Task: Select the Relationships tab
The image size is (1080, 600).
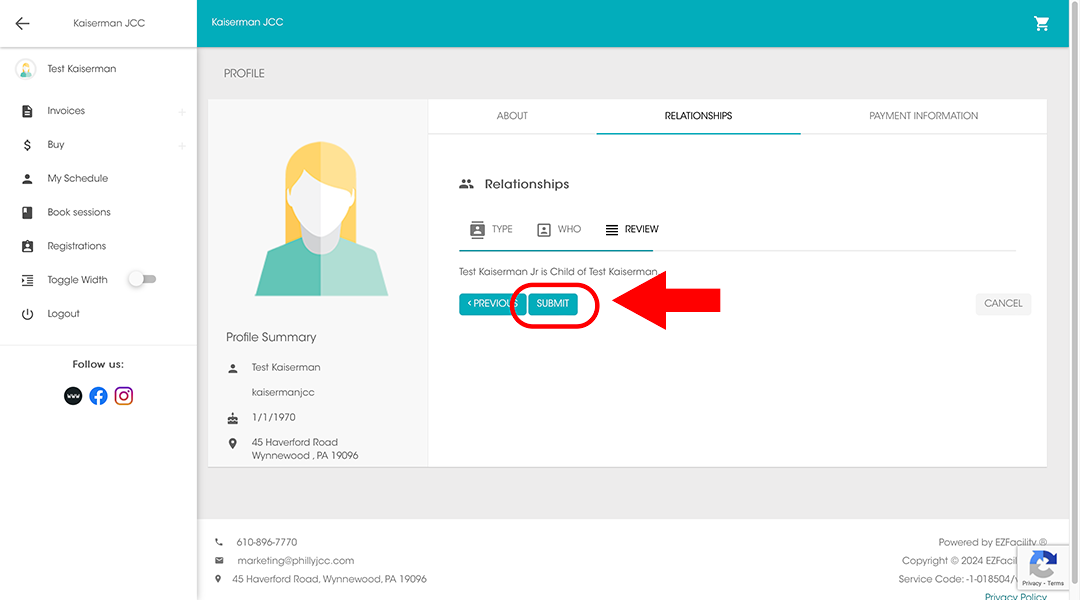Action: (x=698, y=116)
